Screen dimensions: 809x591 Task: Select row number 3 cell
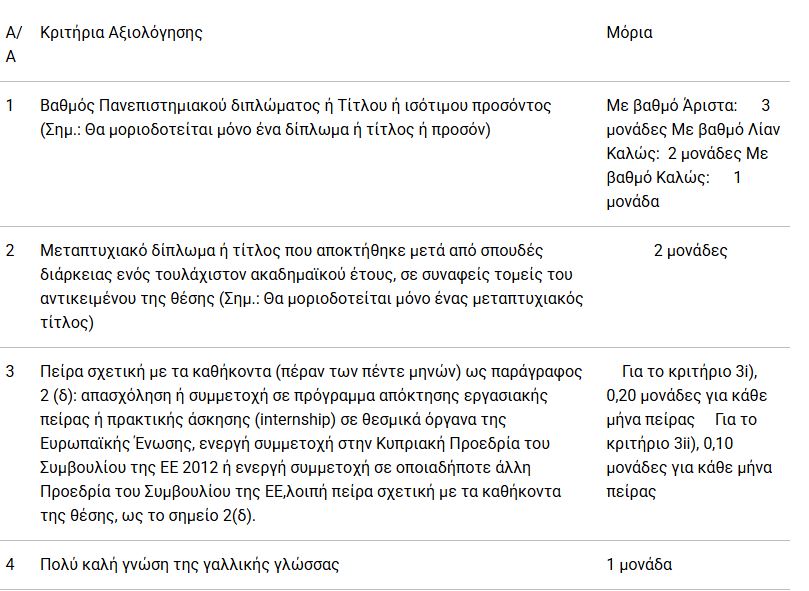coord(10,371)
